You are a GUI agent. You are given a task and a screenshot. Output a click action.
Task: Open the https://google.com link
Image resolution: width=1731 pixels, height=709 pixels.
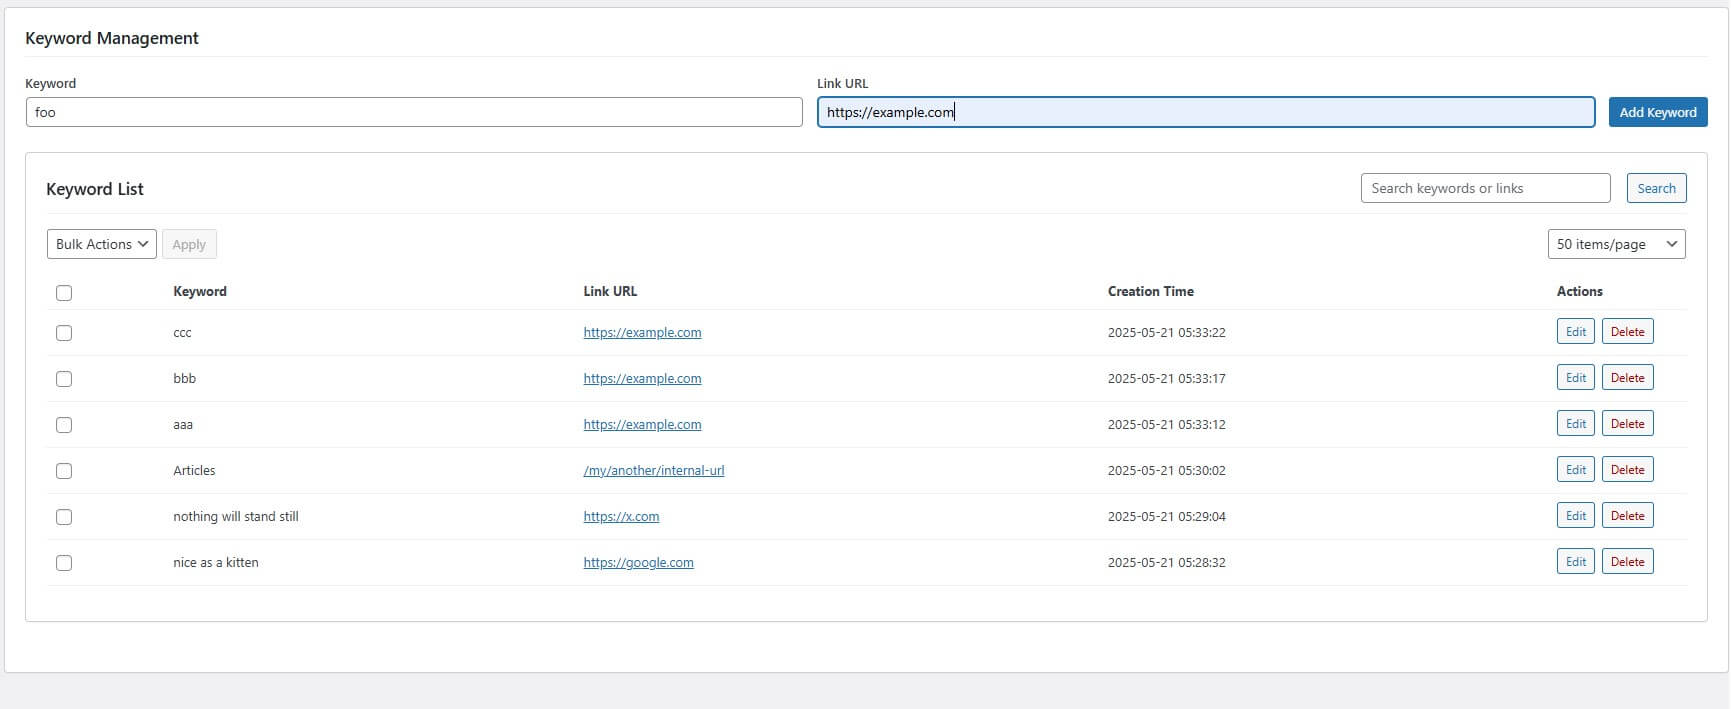(x=638, y=563)
